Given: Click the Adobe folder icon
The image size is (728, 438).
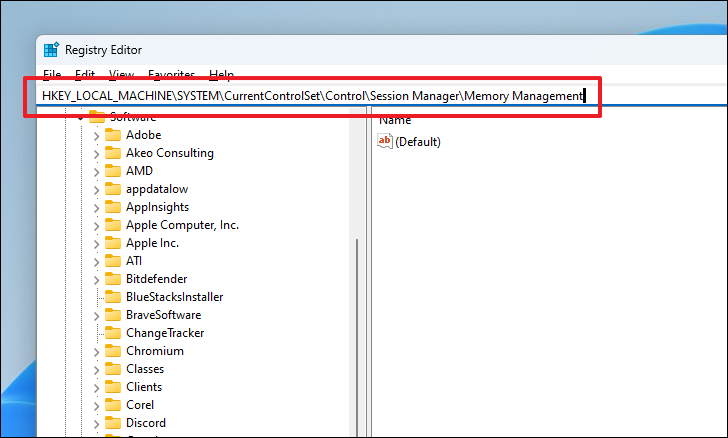Looking at the screenshot, I should point(113,135).
